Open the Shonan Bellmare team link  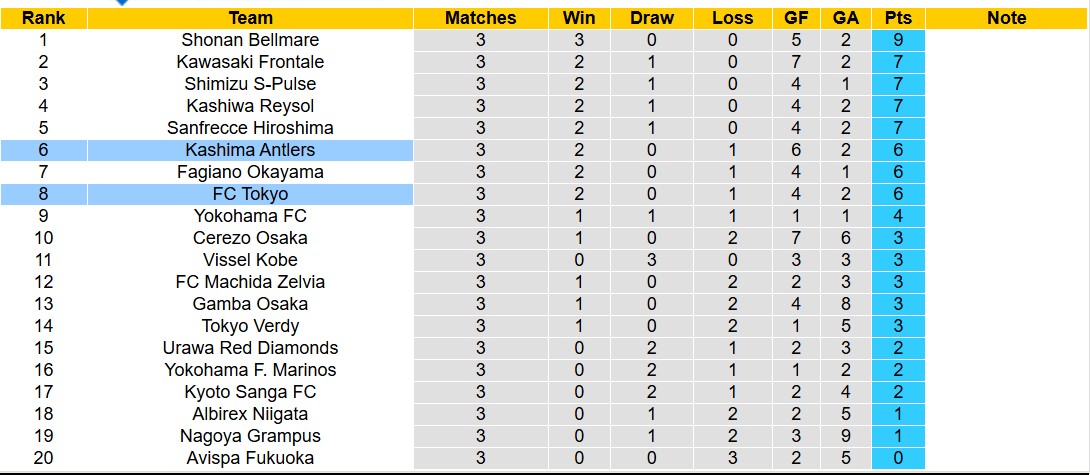(250, 40)
